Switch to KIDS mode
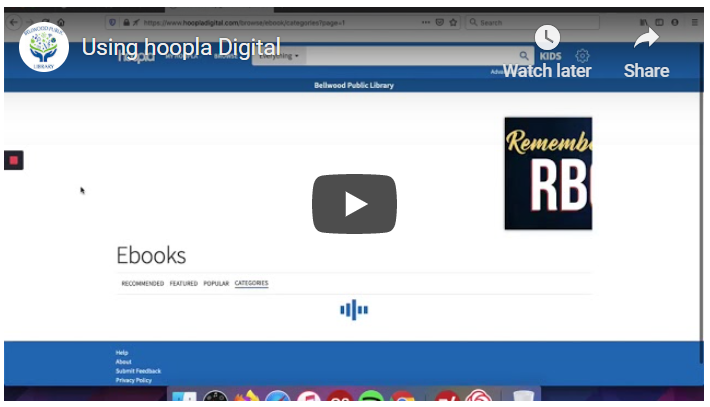Screen dimensions: 710x407 click(550, 56)
